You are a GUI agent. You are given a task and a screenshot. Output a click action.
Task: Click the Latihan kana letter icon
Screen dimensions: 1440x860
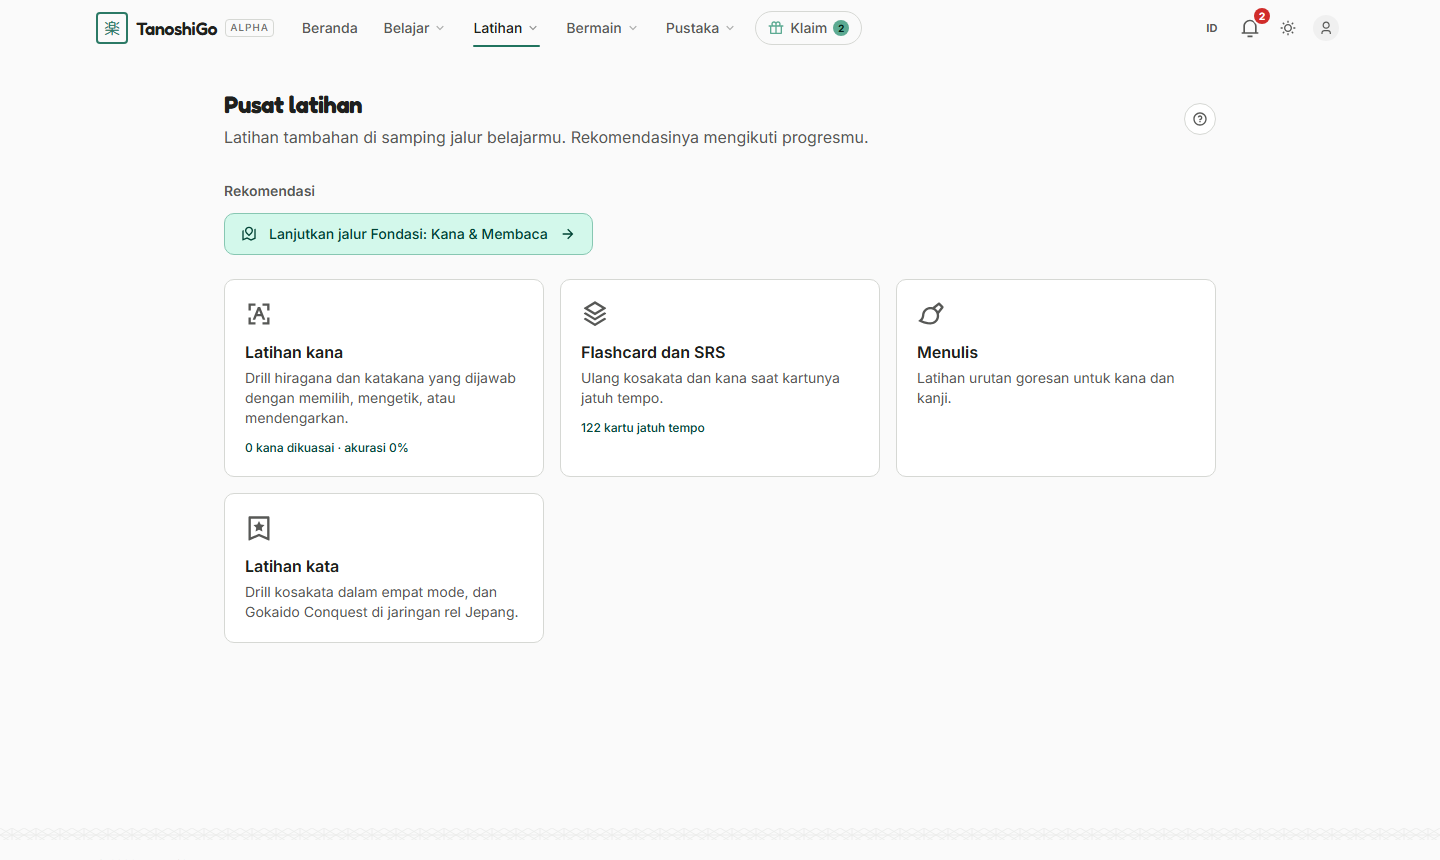[x=259, y=314]
